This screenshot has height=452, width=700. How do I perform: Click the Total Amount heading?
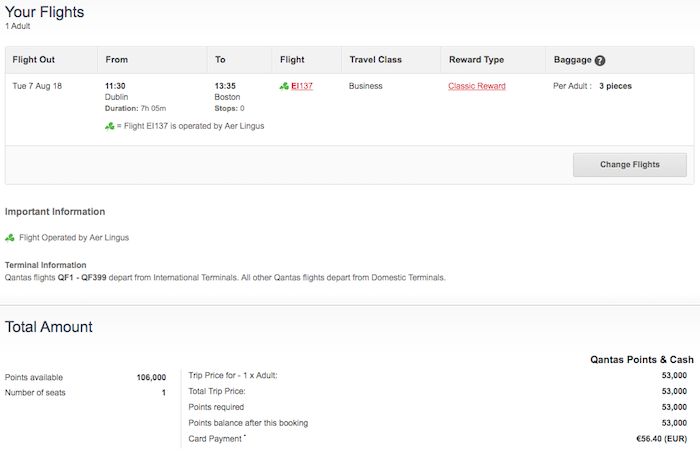49,326
